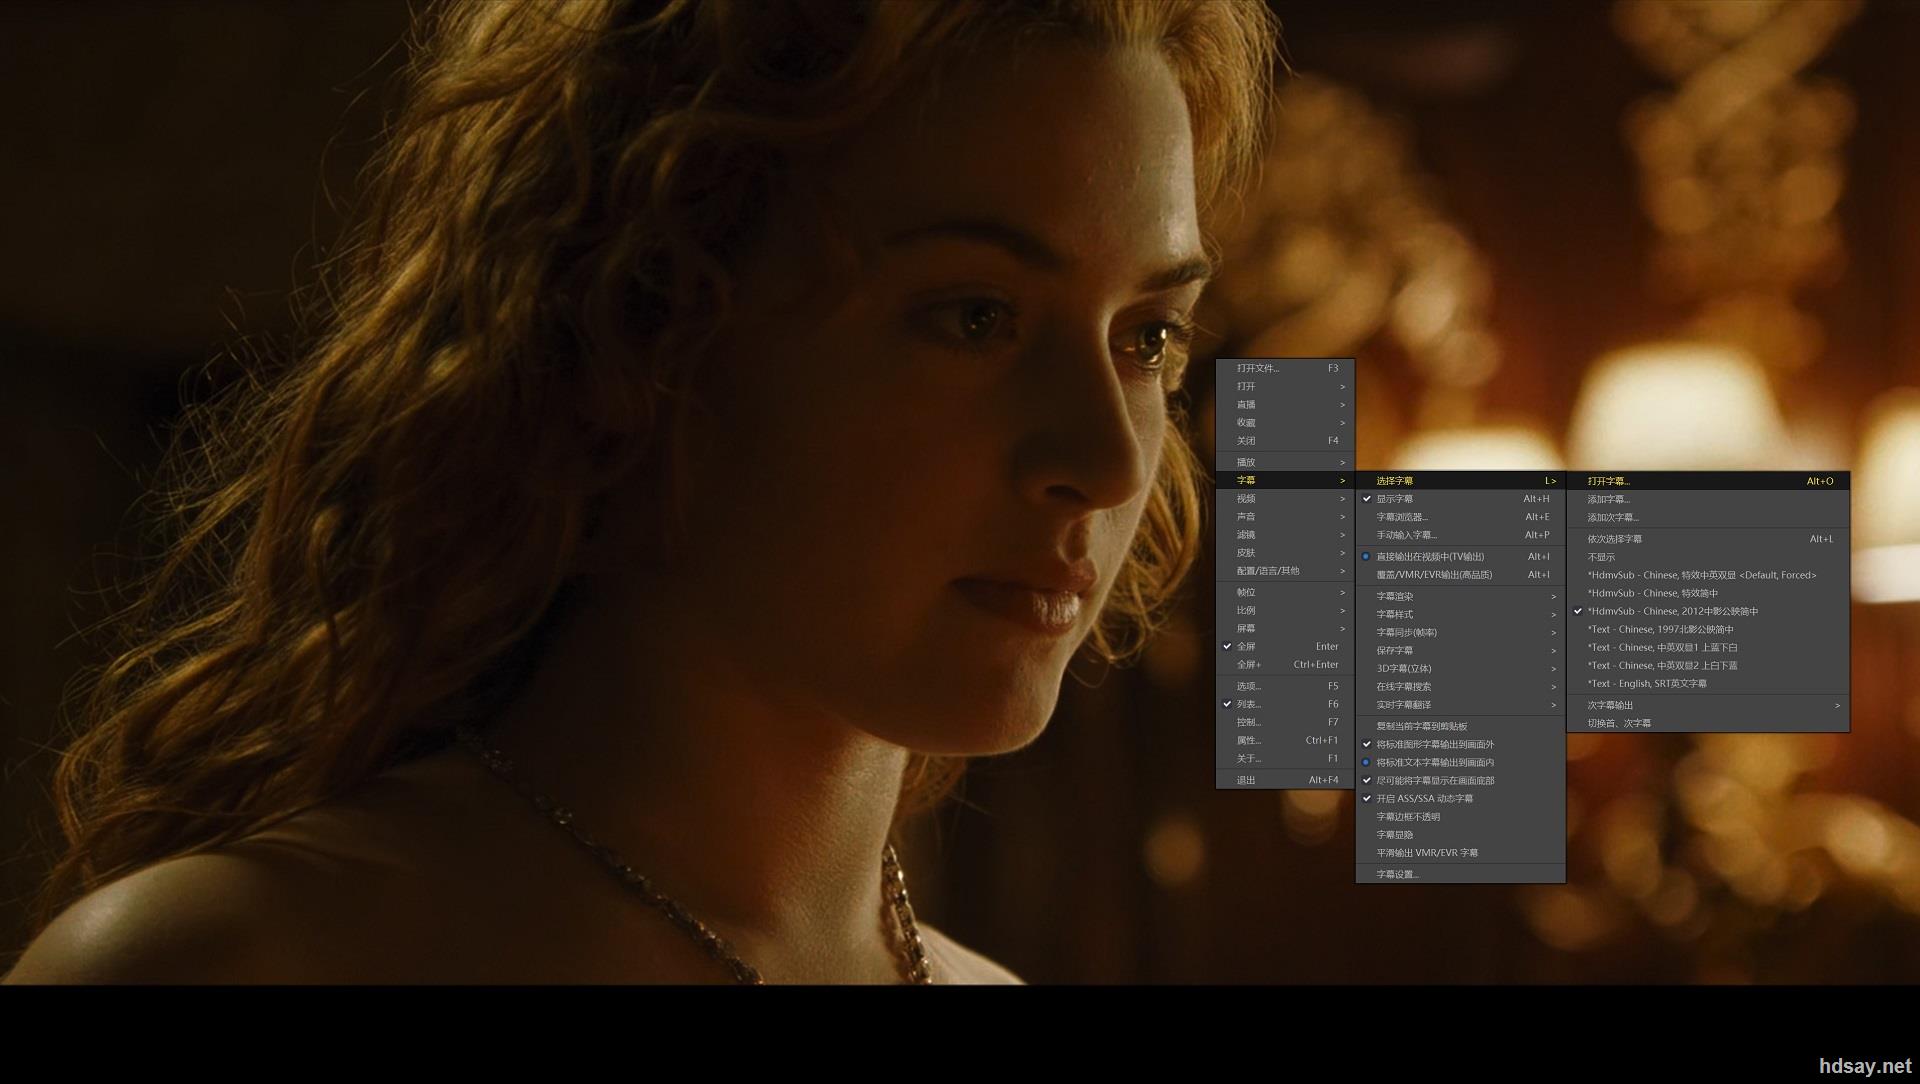Select 将标准文本字幕输出到画面内 radio option
This screenshot has width=1920, height=1084.
click(1460, 762)
